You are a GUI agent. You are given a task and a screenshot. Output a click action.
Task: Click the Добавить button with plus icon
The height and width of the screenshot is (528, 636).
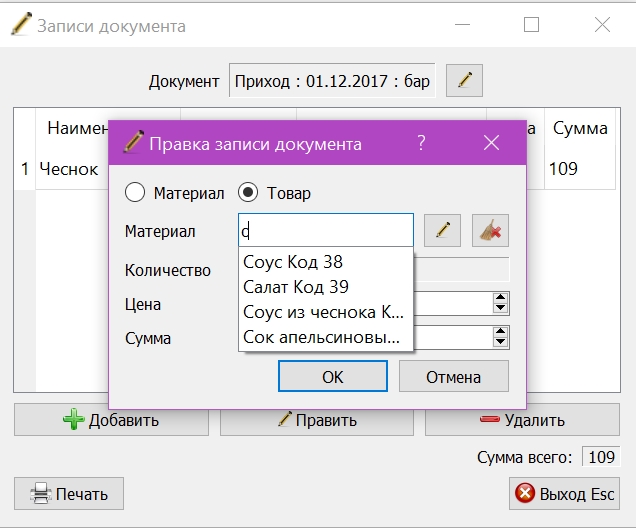111,420
